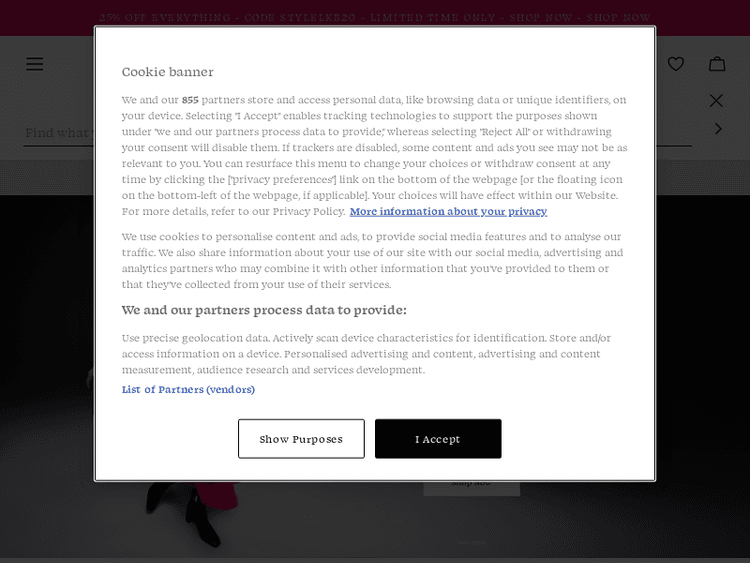Open the shopping bag
Screen dimensions: 750x563
click(x=717, y=64)
